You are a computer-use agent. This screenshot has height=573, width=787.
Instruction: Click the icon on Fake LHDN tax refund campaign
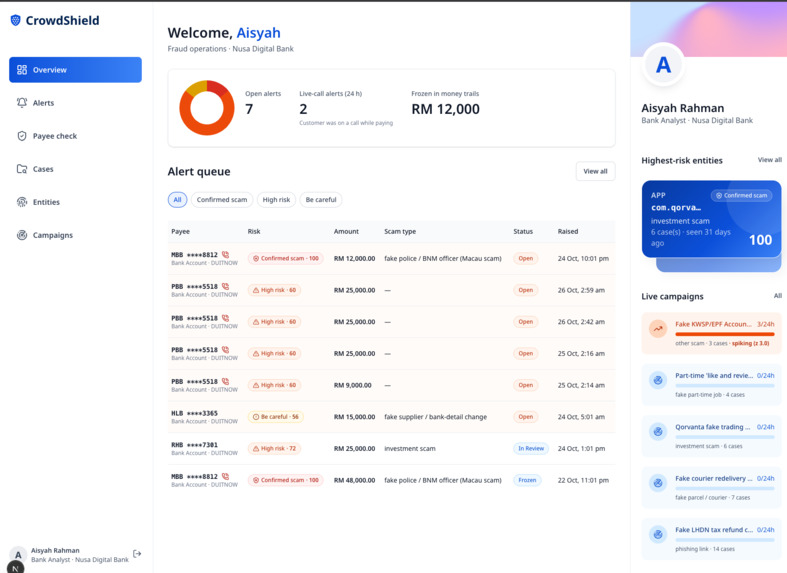click(658, 534)
